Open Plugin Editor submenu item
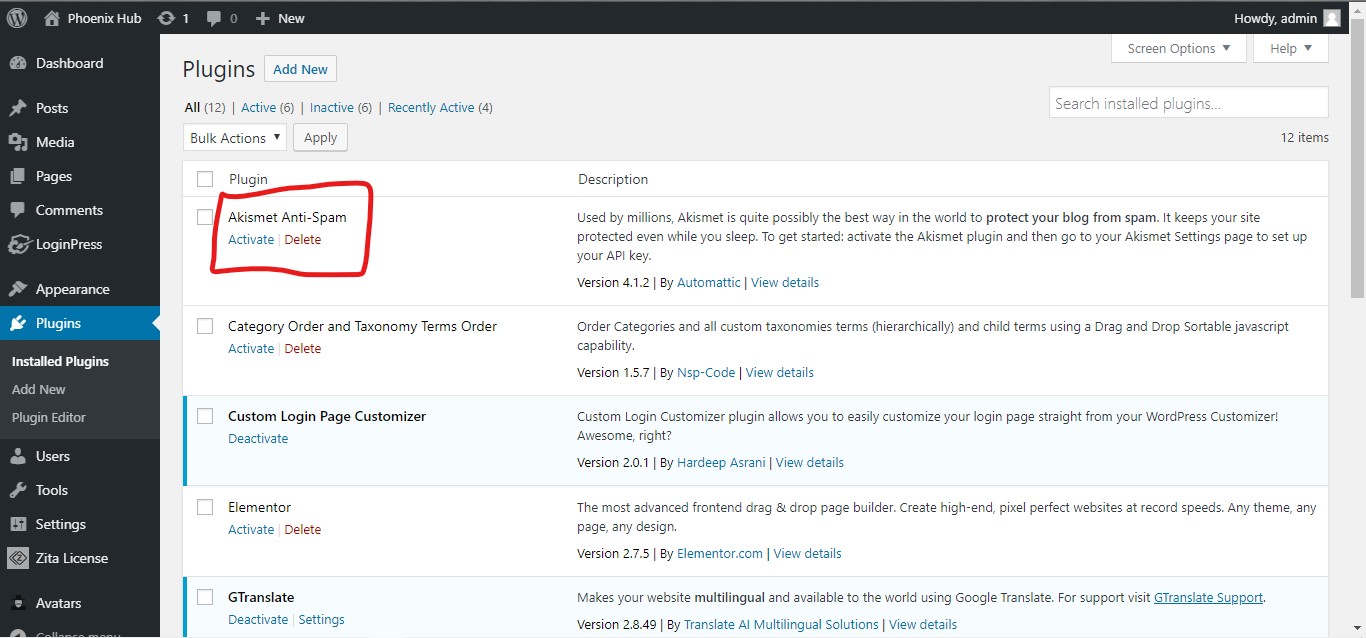This screenshot has height=638, width=1366. (x=49, y=417)
